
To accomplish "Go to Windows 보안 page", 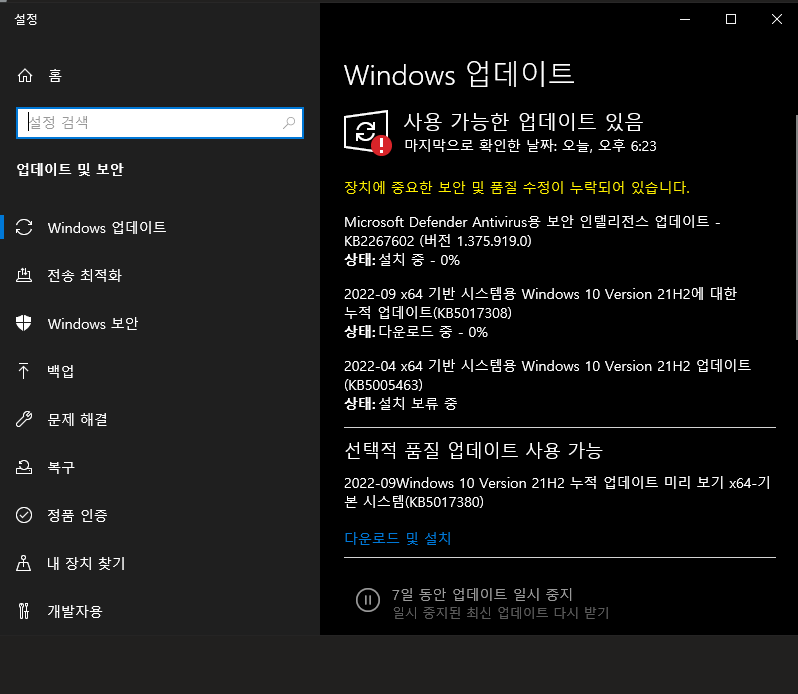I will coord(160,324).
